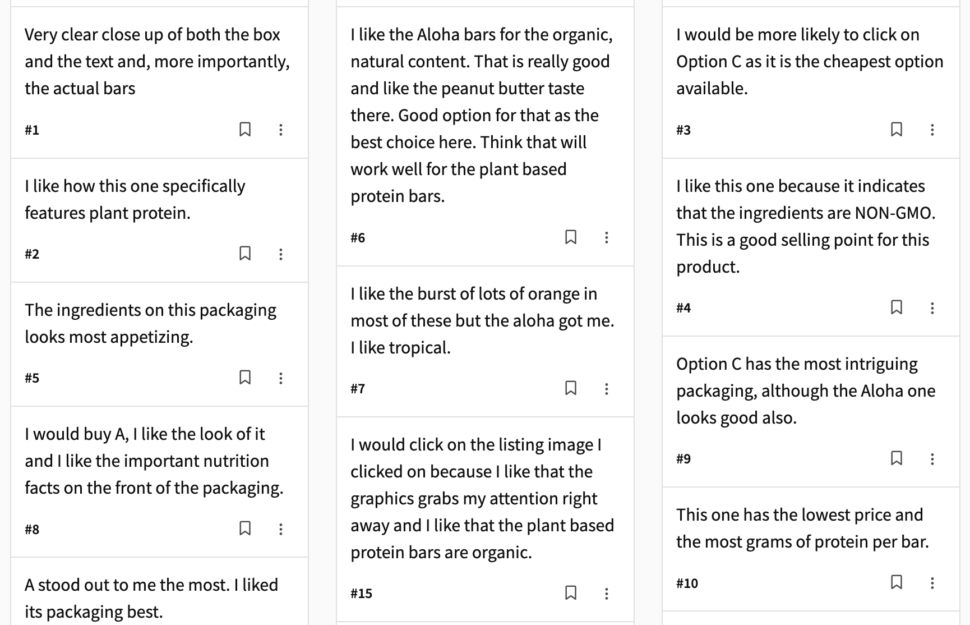Open the three-dot menu on response #15
The width and height of the screenshot is (970, 625).
coord(607,593)
